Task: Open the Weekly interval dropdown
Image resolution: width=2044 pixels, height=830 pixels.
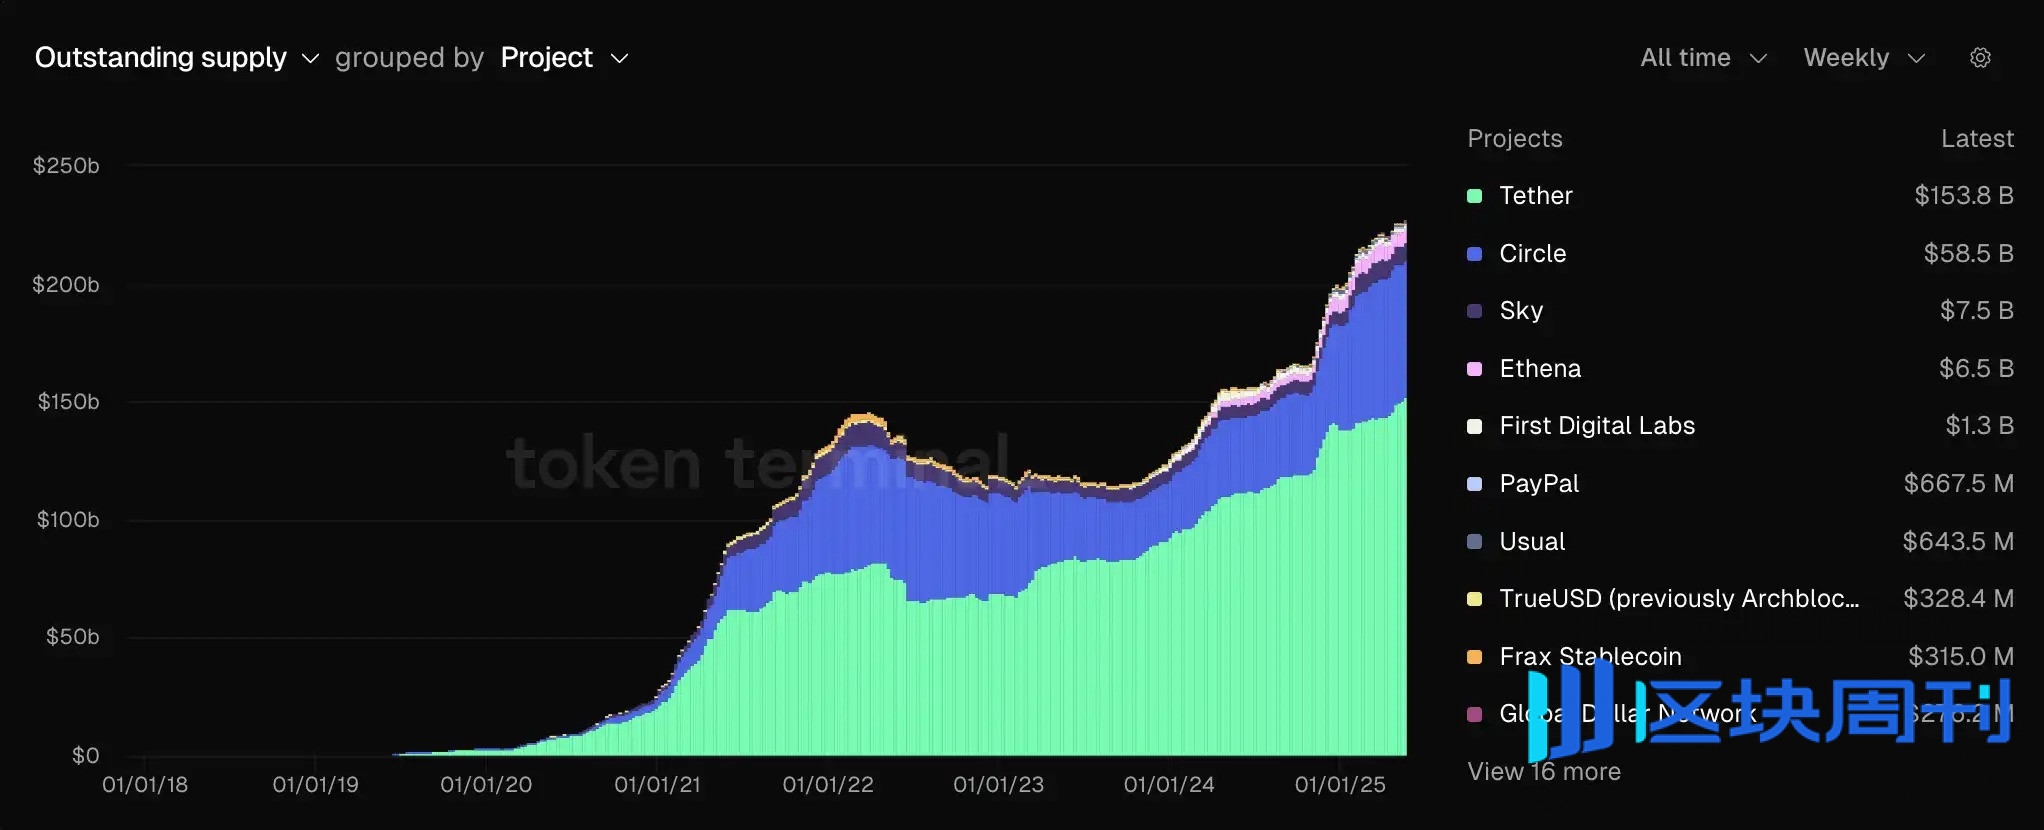Action: pos(1864,58)
